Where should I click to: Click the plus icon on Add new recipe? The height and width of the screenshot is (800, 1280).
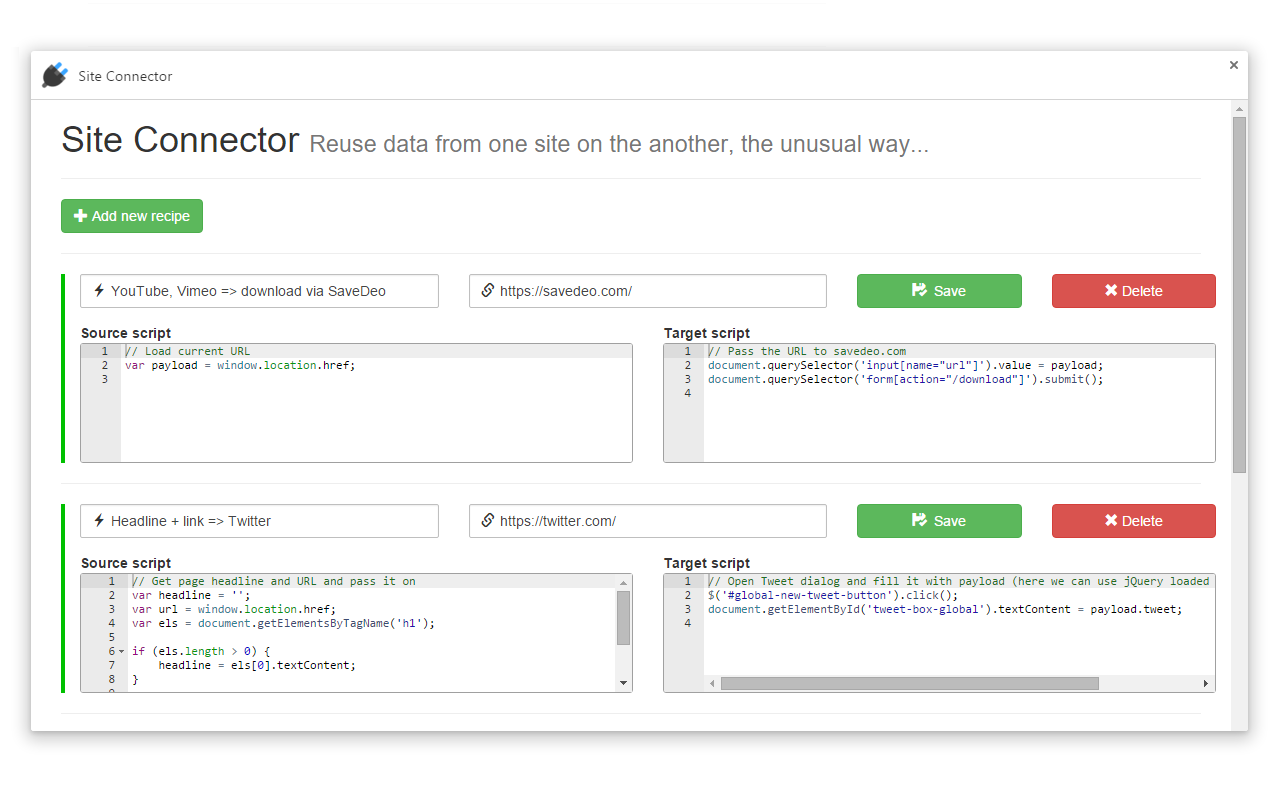(80, 216)
